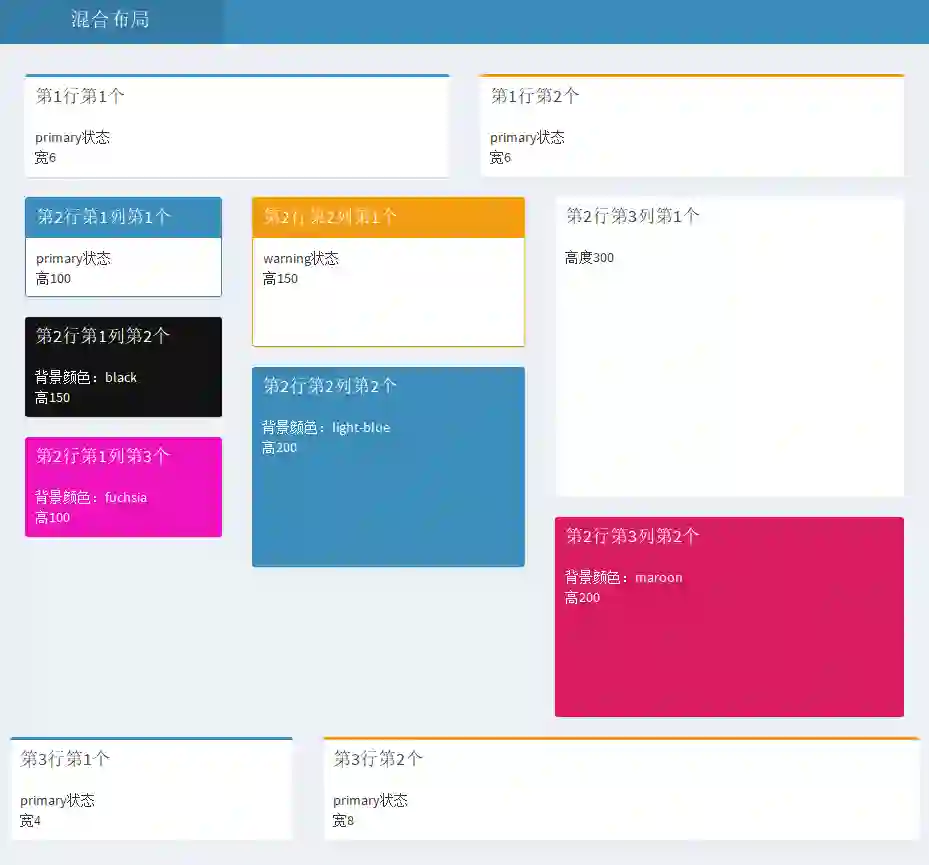
Task: Click the 混合布局 header title
Action: 110,20
